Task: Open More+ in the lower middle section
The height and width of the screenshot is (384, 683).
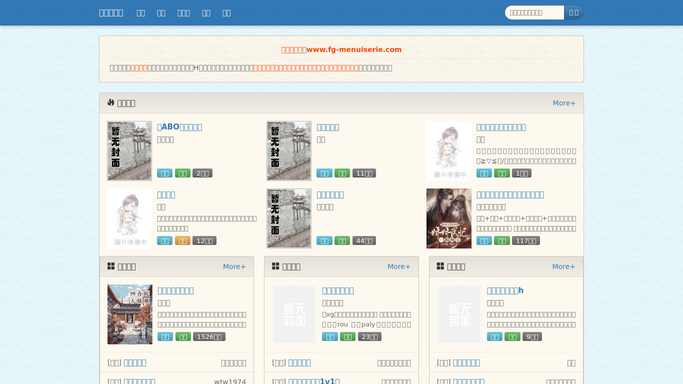Action: tap(399, 266)
